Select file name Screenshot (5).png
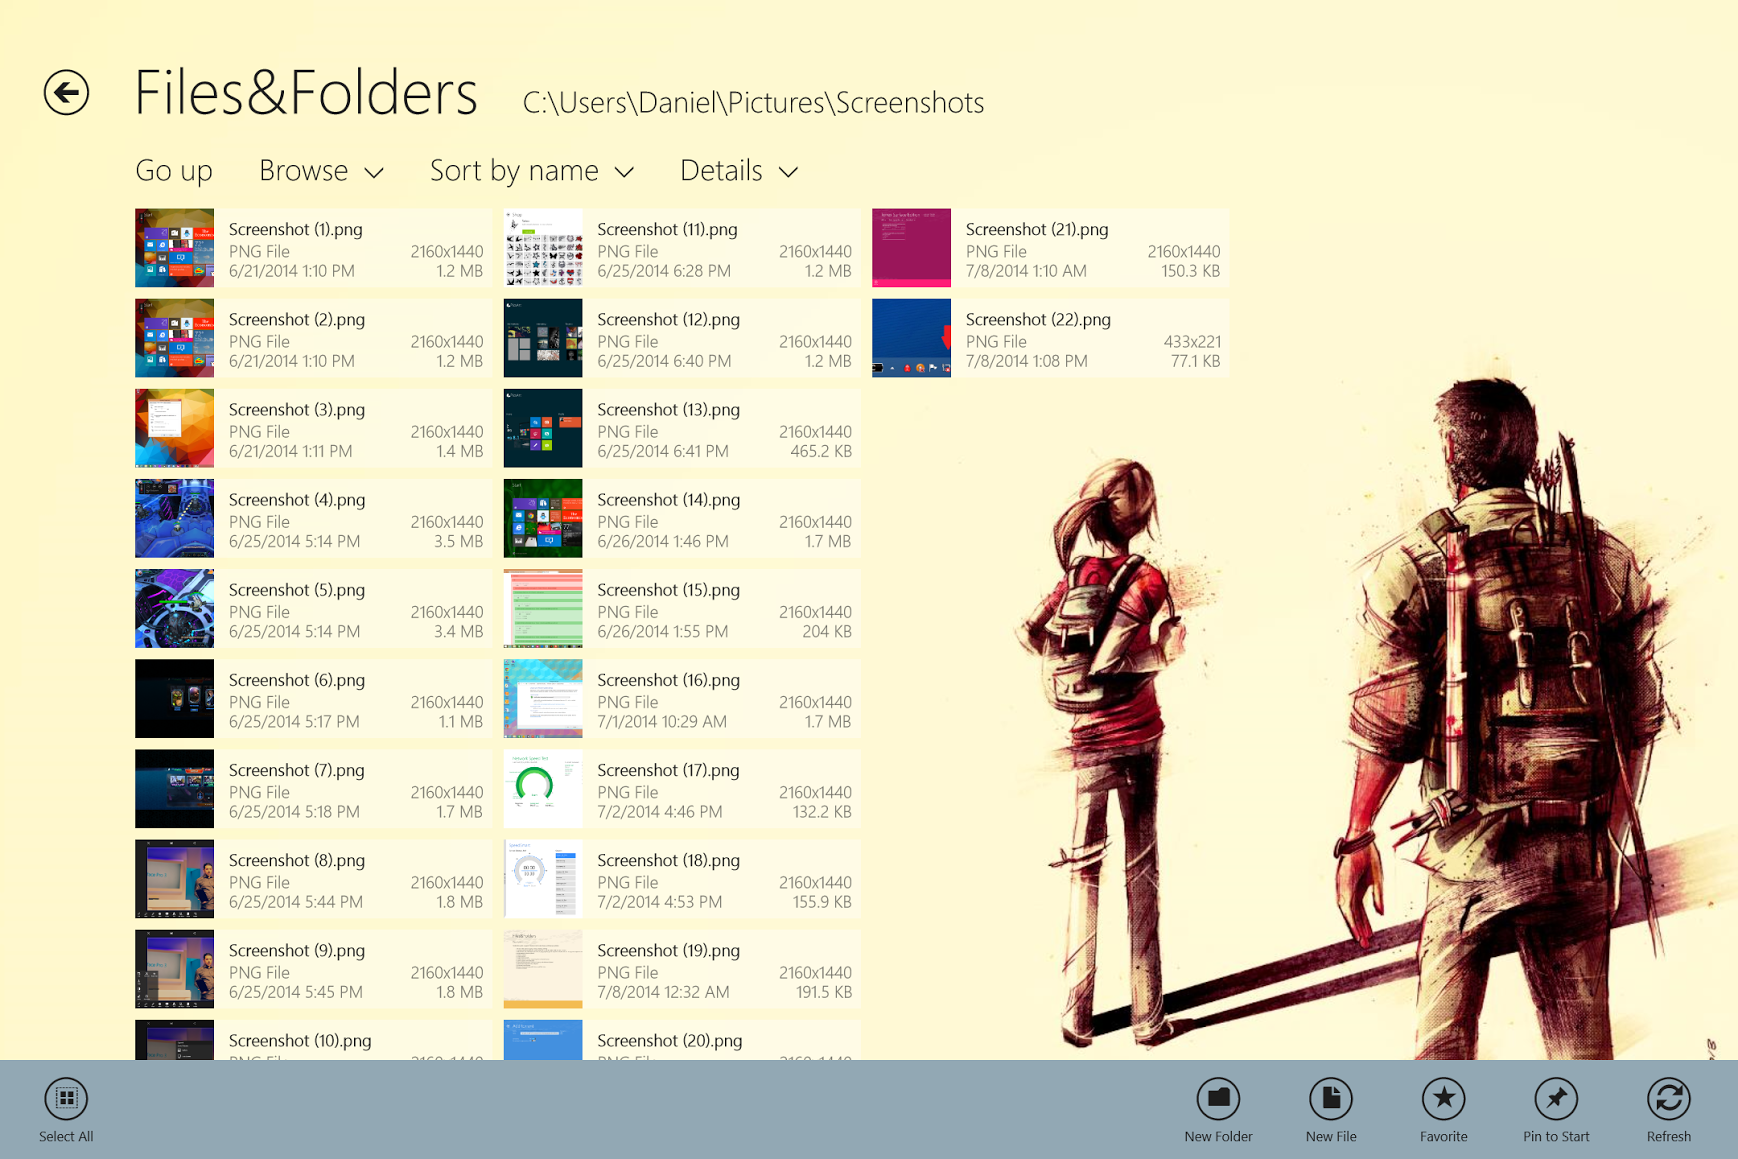This screenshot has height=1159, width=1738. click(297, 590)
